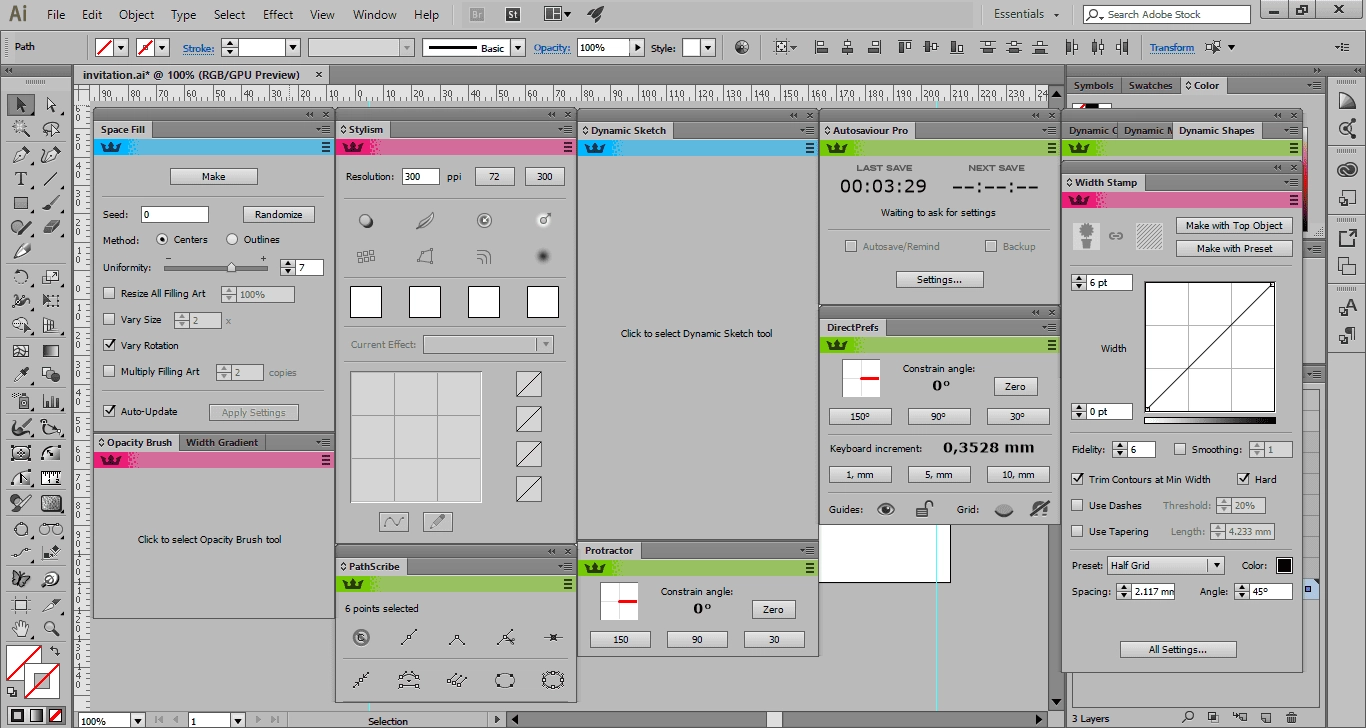Select the Eyedropper tool

point(21,375)
